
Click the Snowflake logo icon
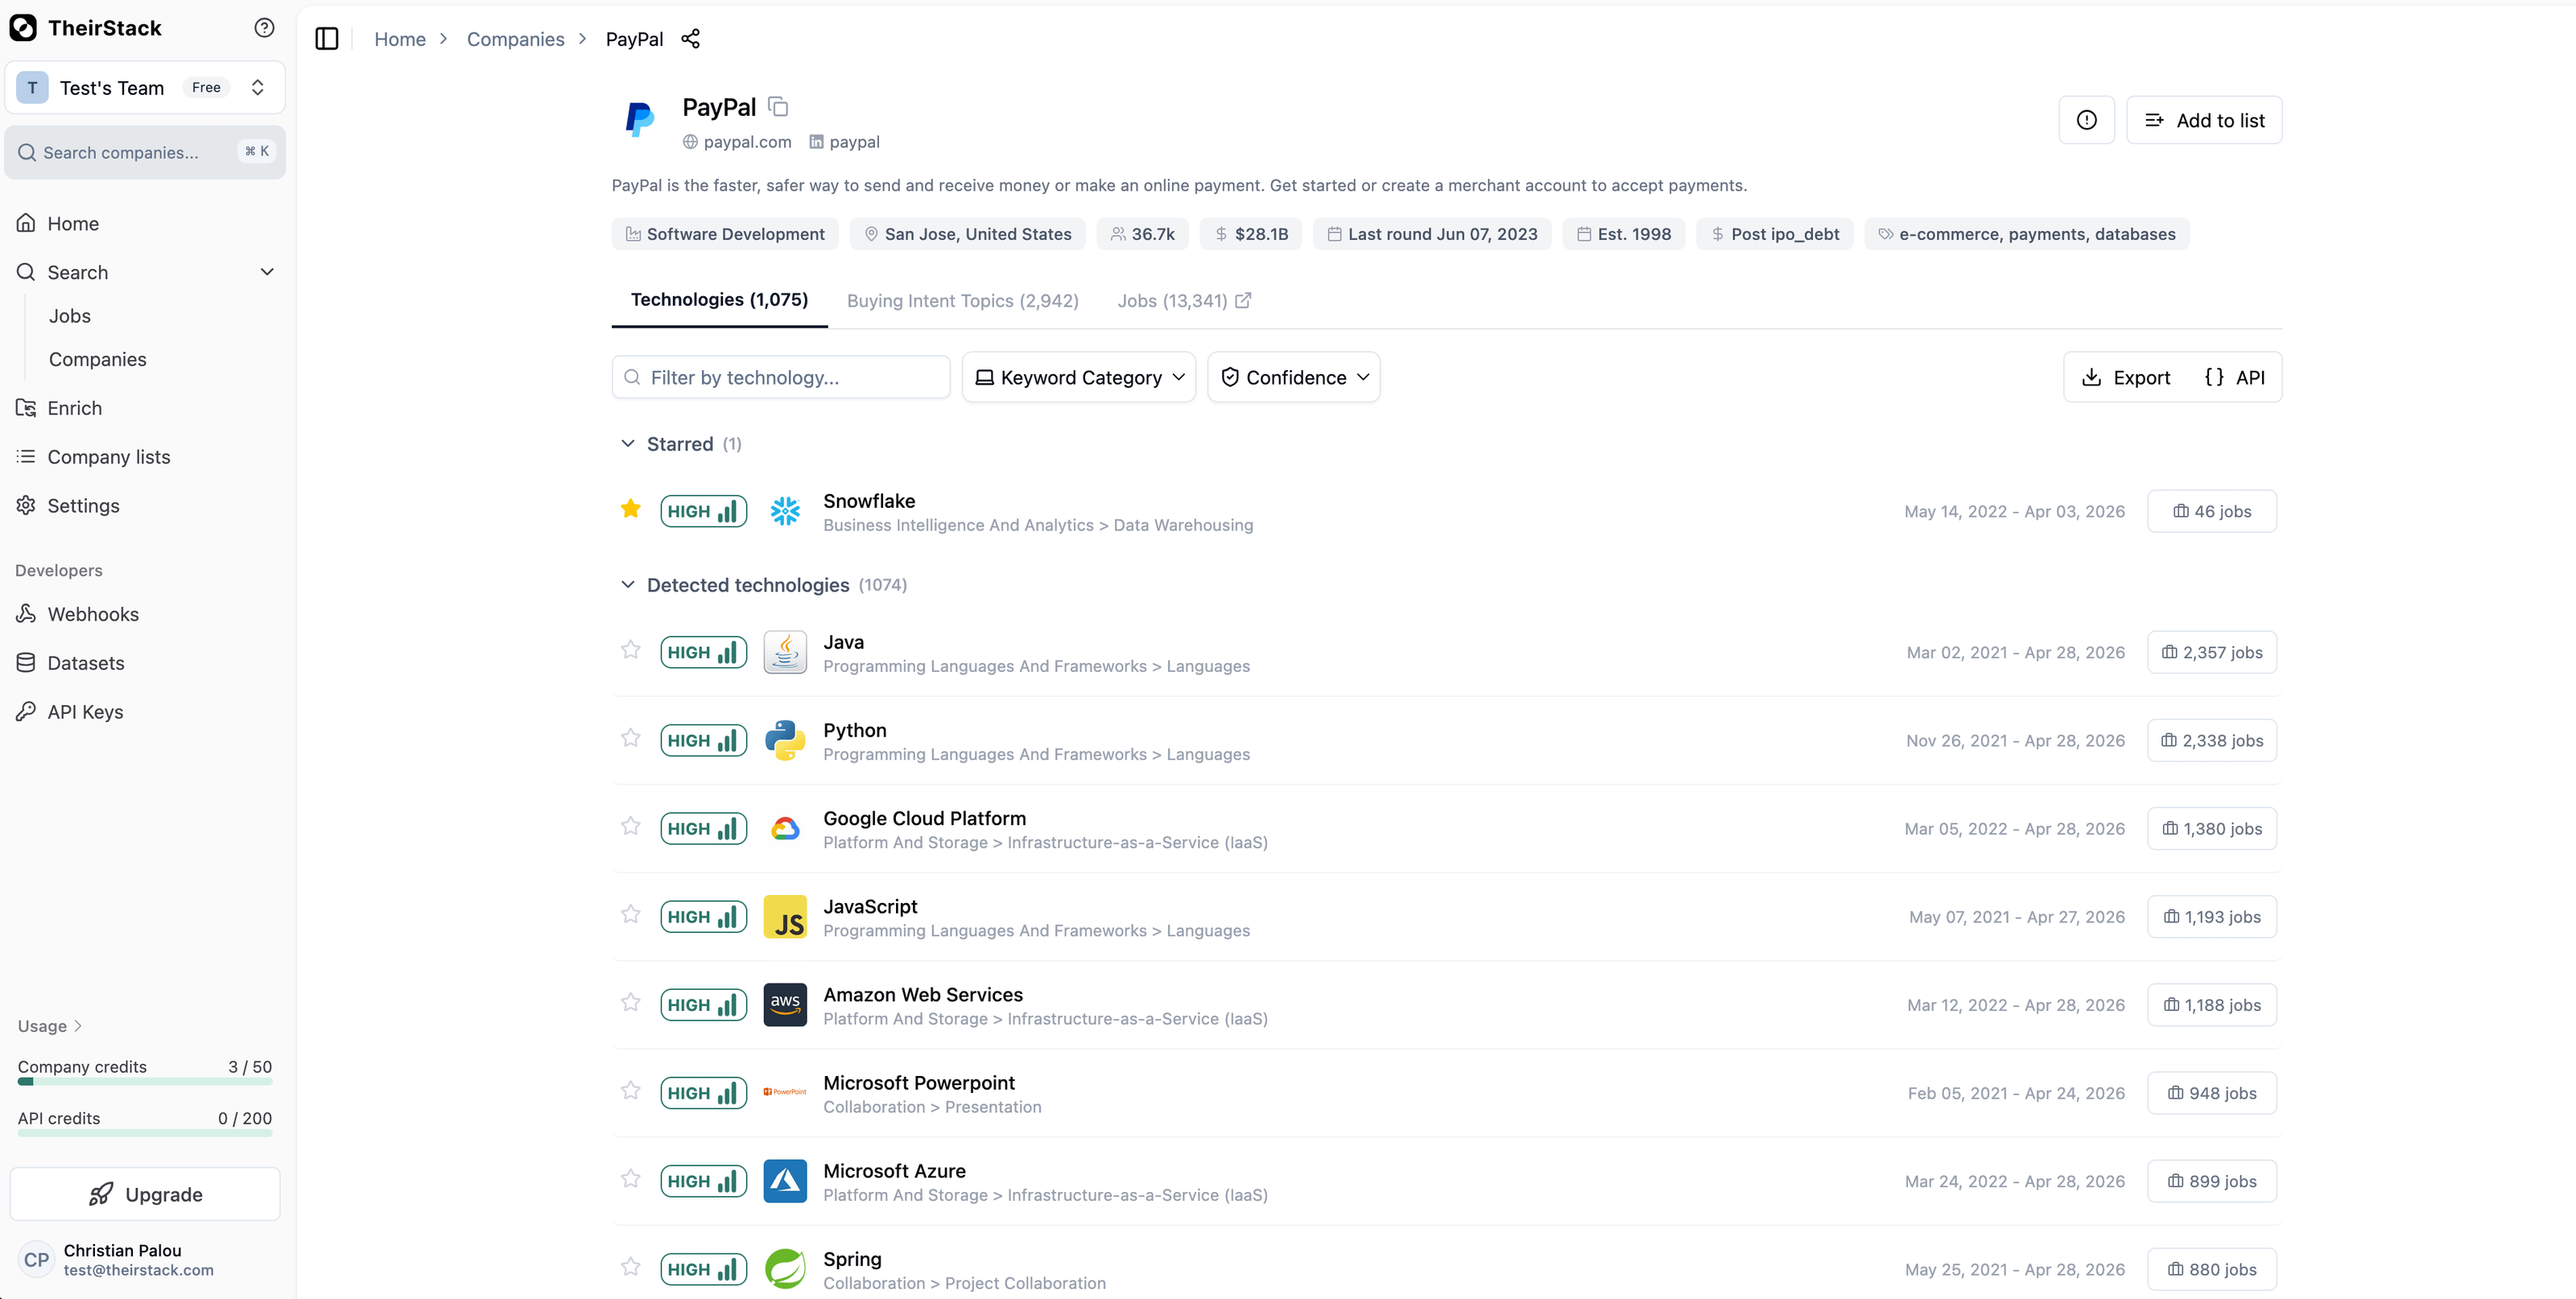click(x=785, y=511)
